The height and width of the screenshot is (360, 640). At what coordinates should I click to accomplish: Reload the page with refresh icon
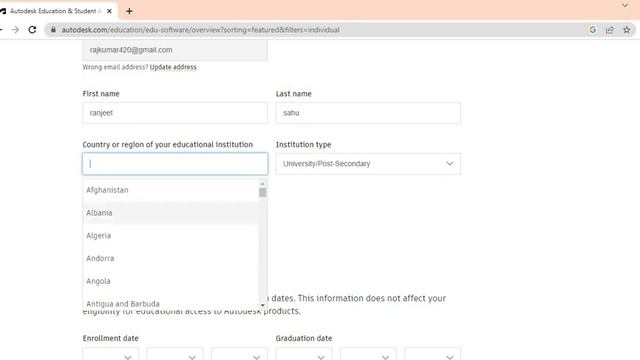coord(32,30)
